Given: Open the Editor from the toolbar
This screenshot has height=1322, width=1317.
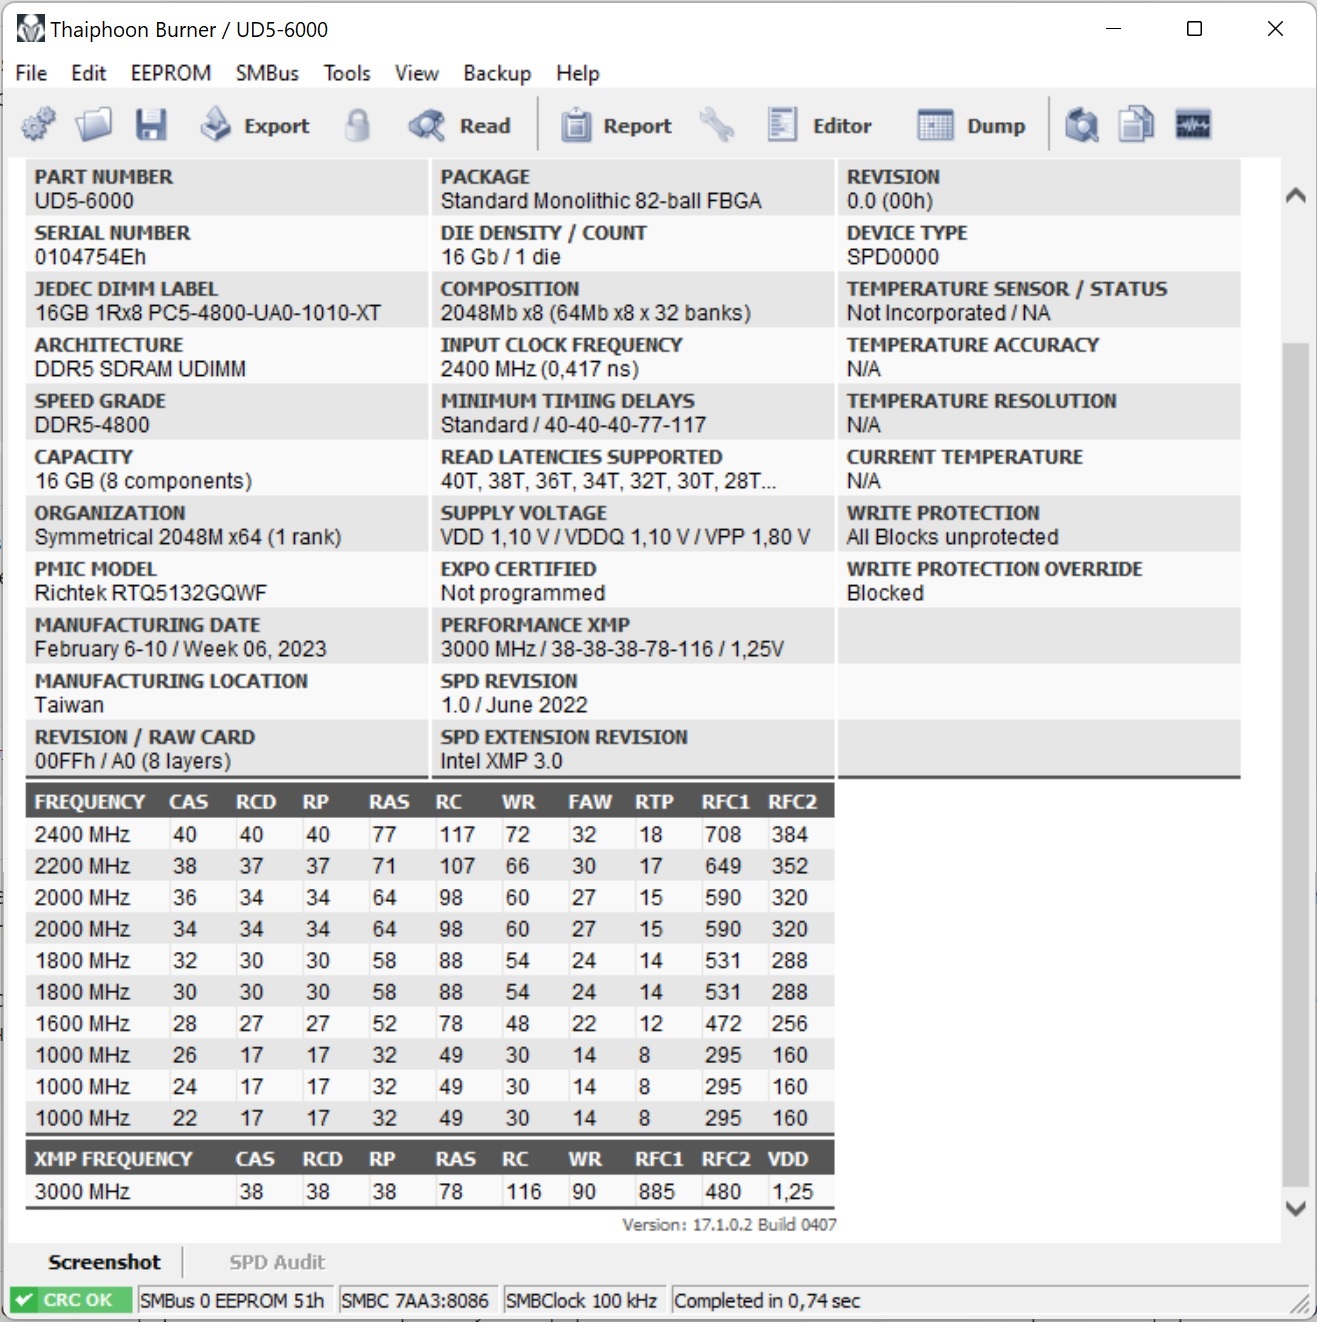Looking at the screenshot, I should click(x=819, y=125).
